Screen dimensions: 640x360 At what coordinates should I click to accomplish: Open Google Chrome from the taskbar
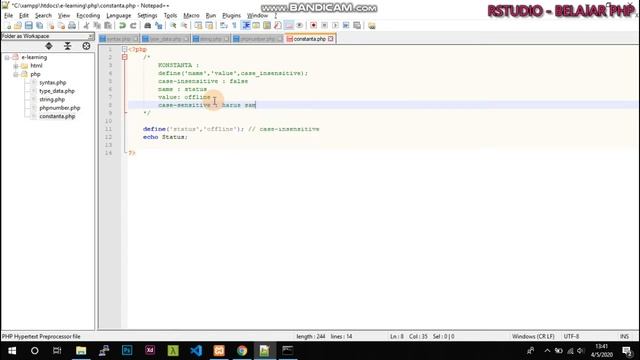[242, 351]
